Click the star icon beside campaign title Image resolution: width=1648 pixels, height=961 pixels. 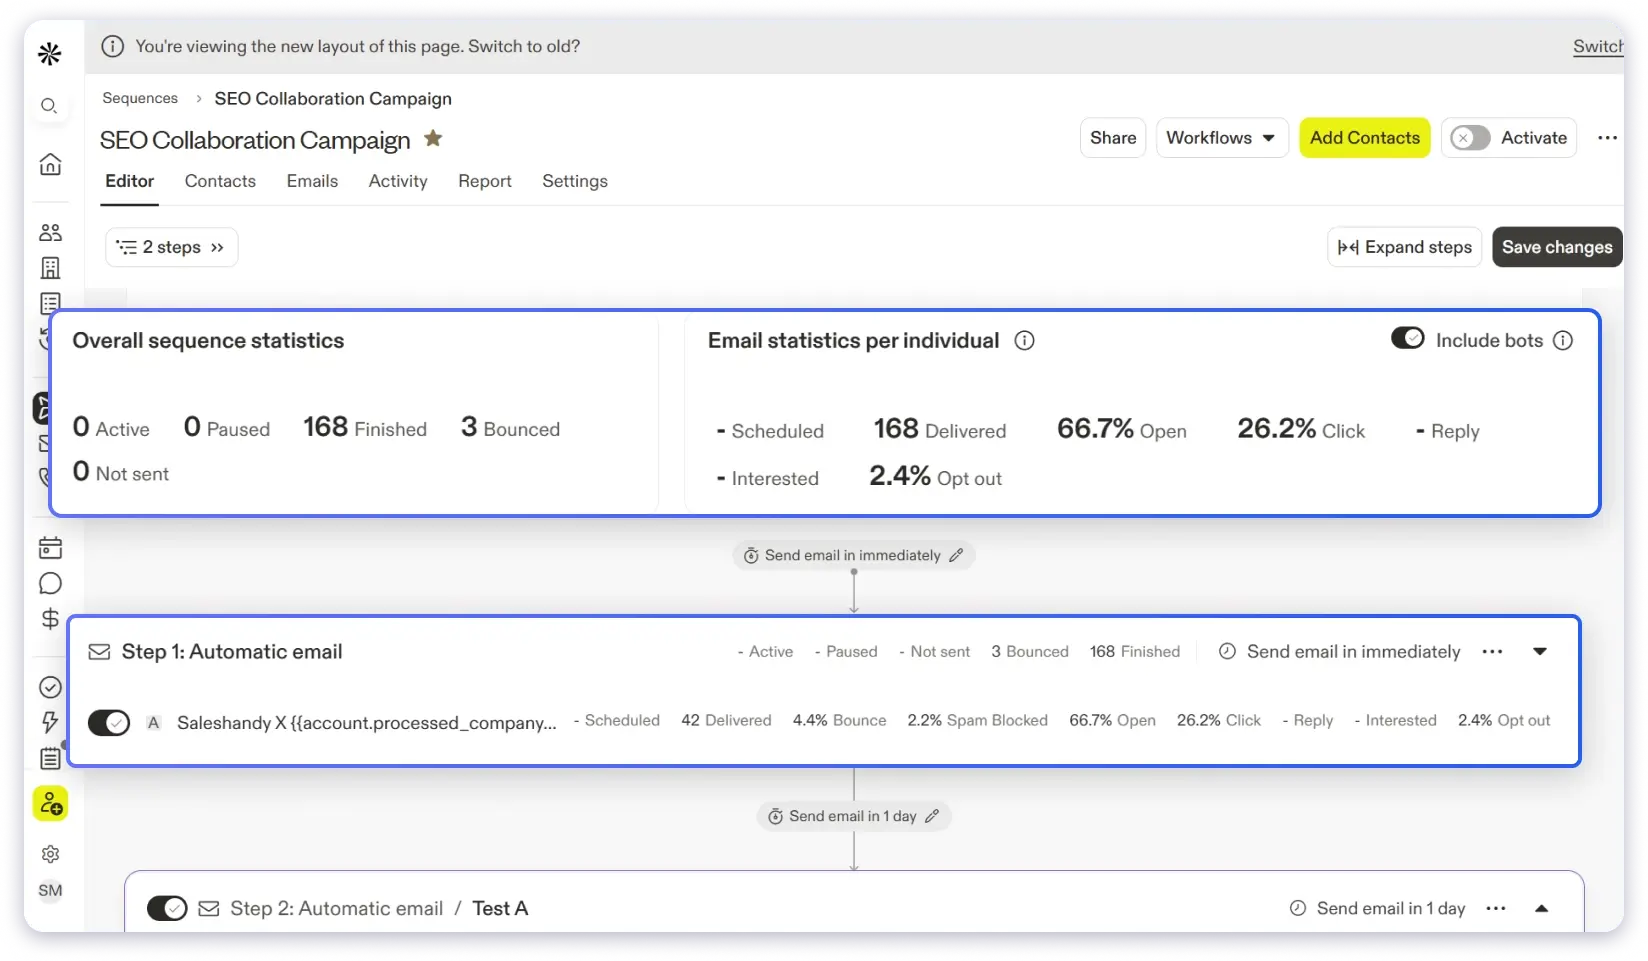coord(433,139)
